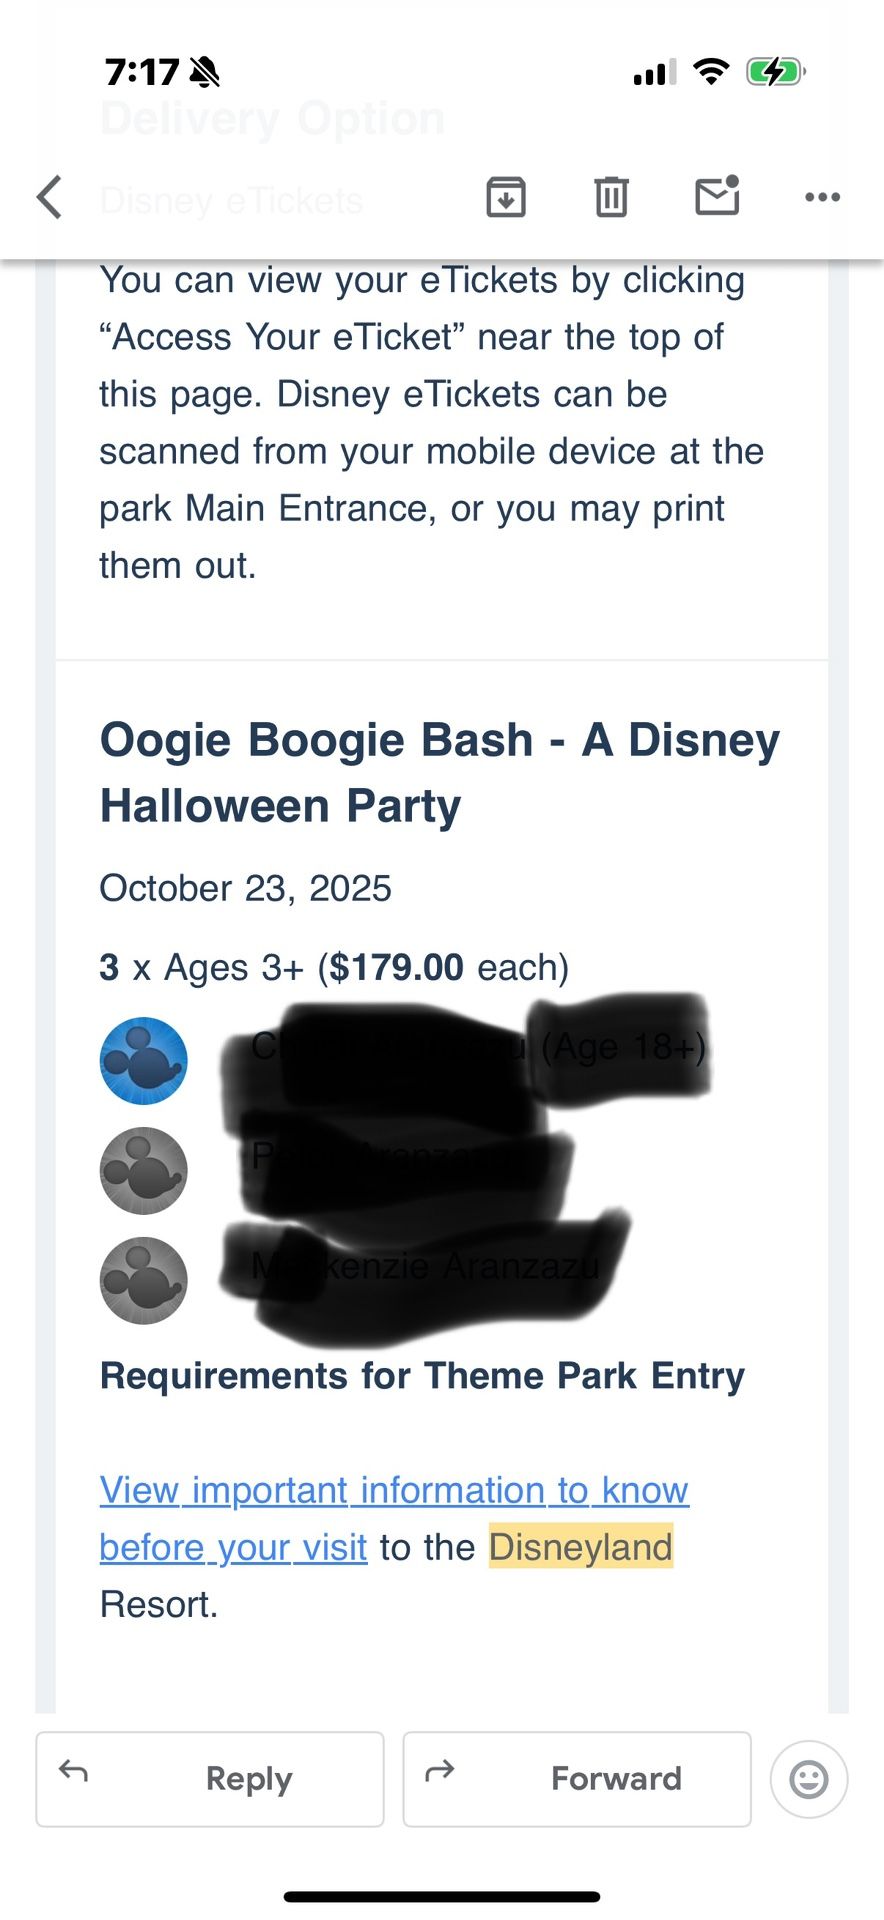This screenshot has height=1920, width=884.
Task: Select the middle gray Mickey guest avatar
Action: point(143,1170)
